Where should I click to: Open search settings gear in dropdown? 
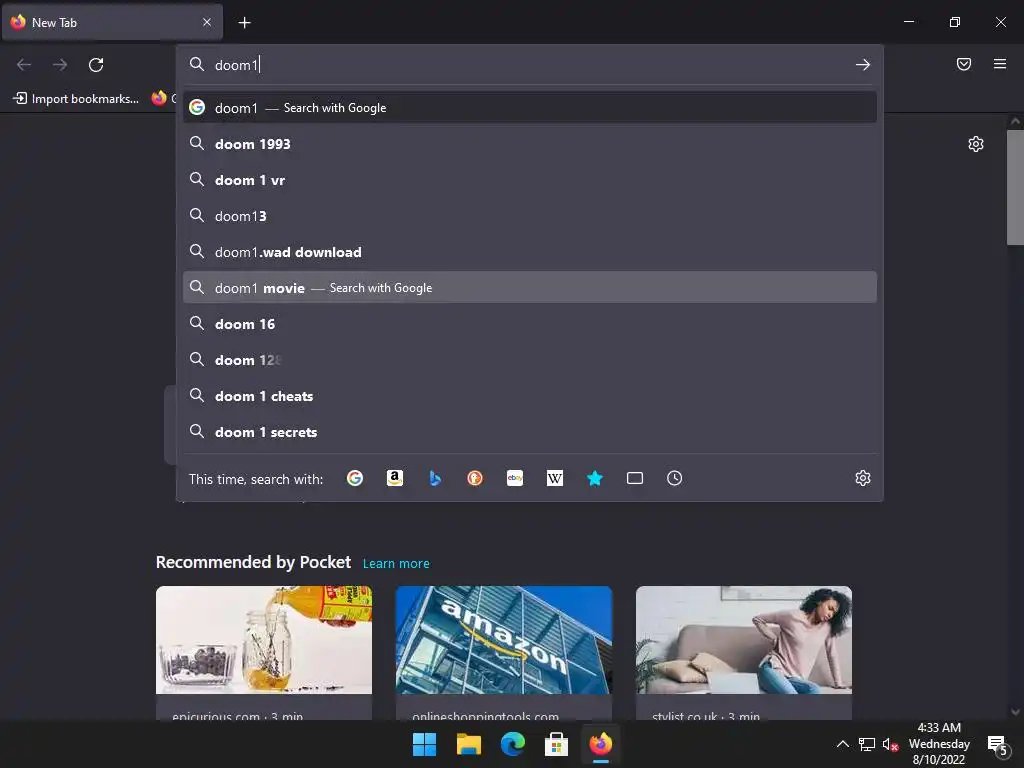[863, 478]
